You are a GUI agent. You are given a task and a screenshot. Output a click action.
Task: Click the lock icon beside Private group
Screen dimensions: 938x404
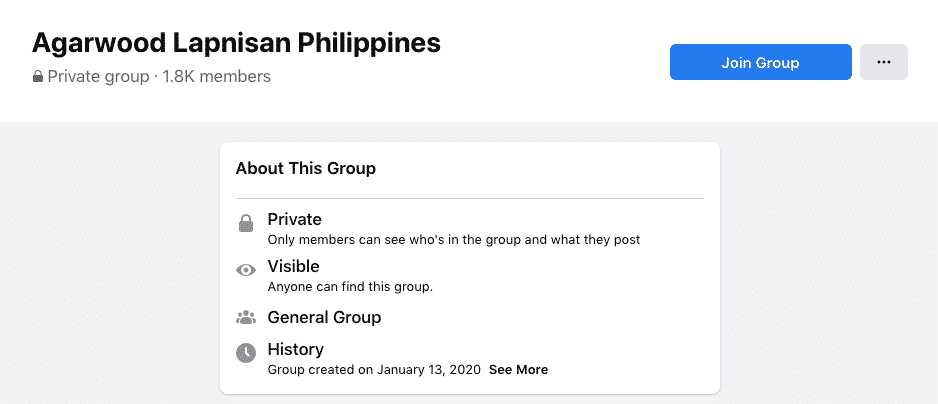(38, 77)
